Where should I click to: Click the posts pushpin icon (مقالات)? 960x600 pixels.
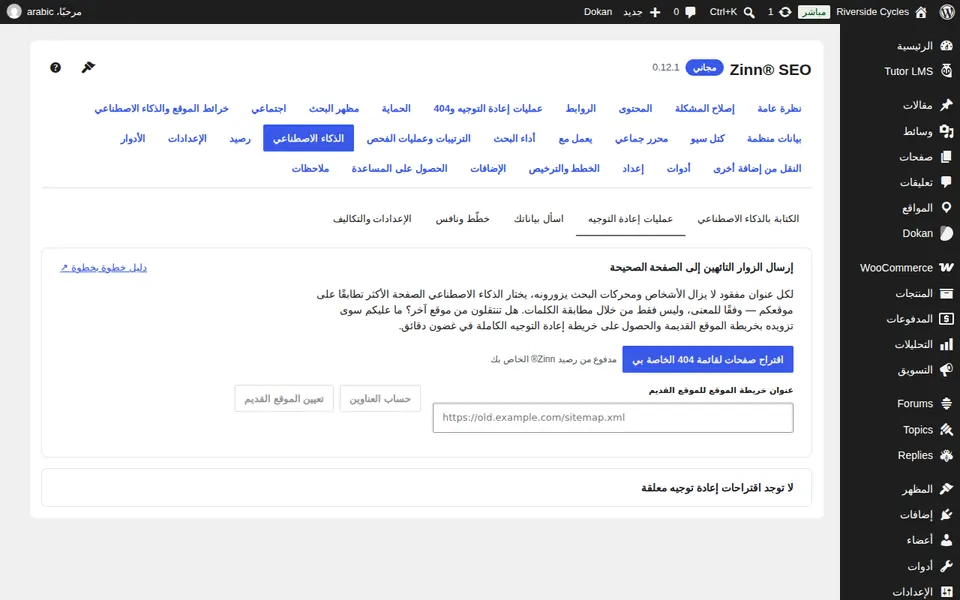click(946, 105)
